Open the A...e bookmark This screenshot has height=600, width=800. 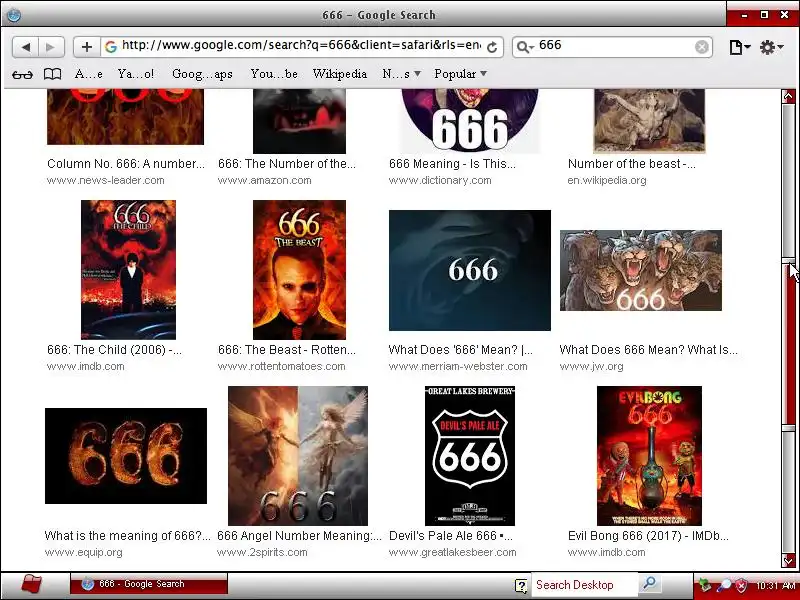pyautogui.click(x=88, y=74)
